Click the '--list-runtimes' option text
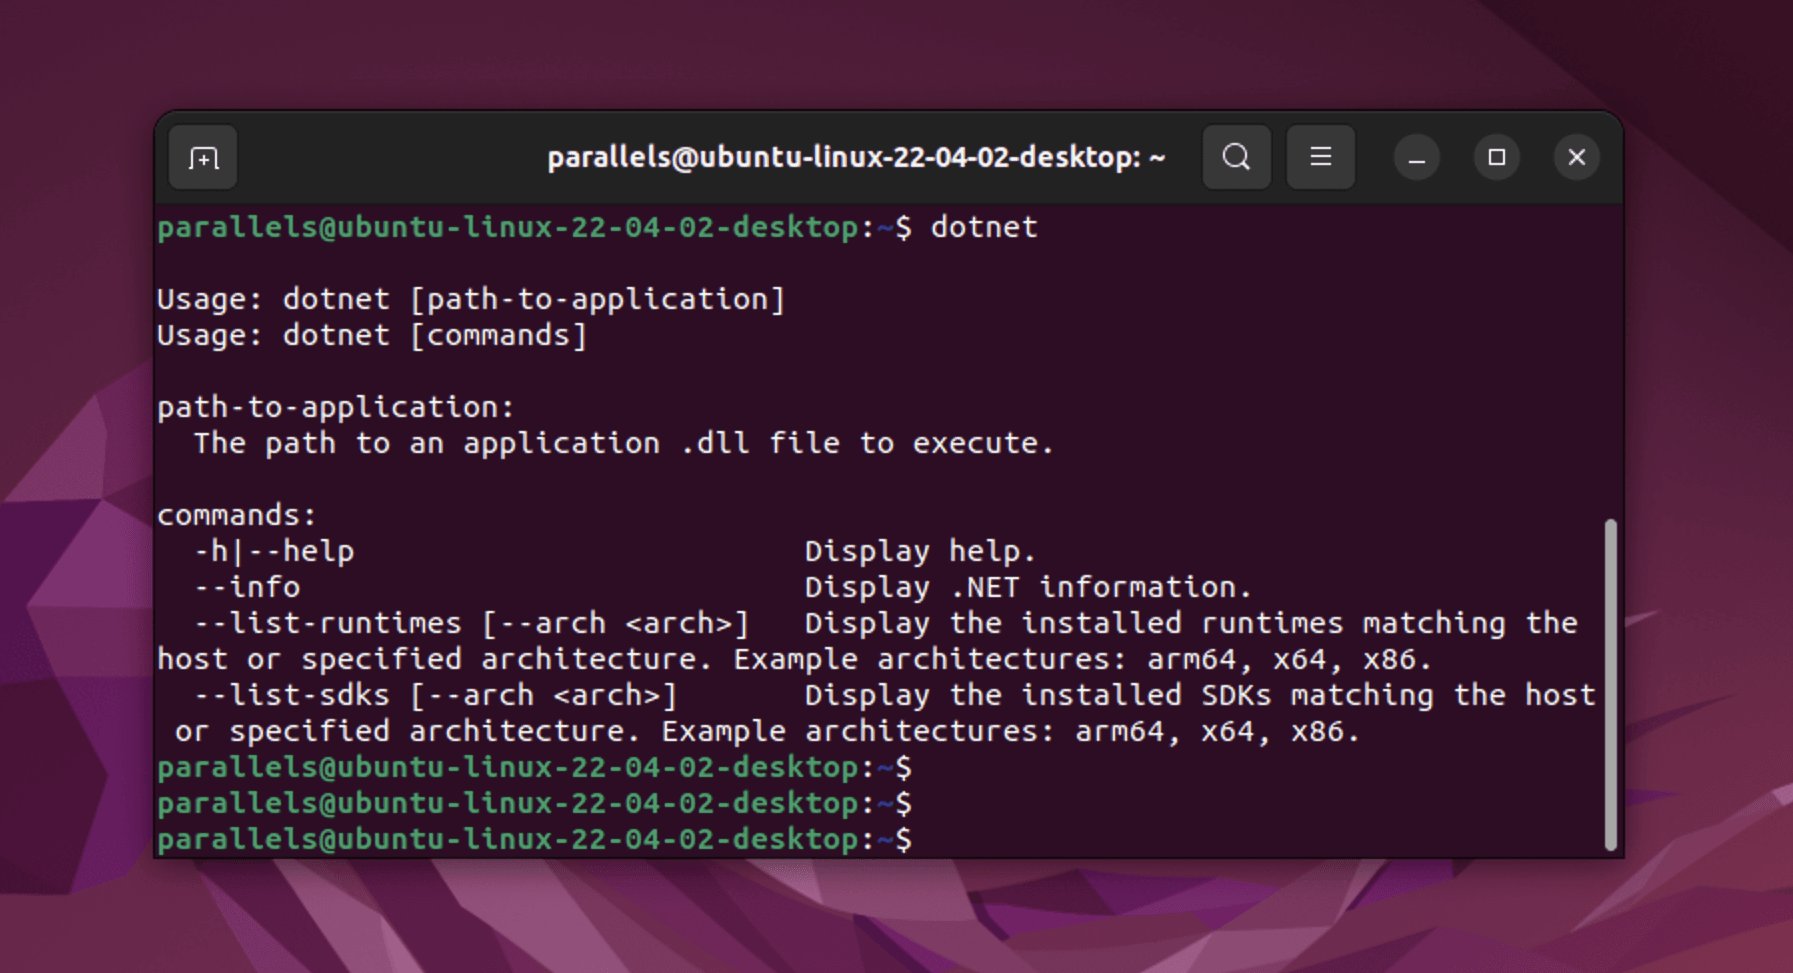 coord(328,623)
